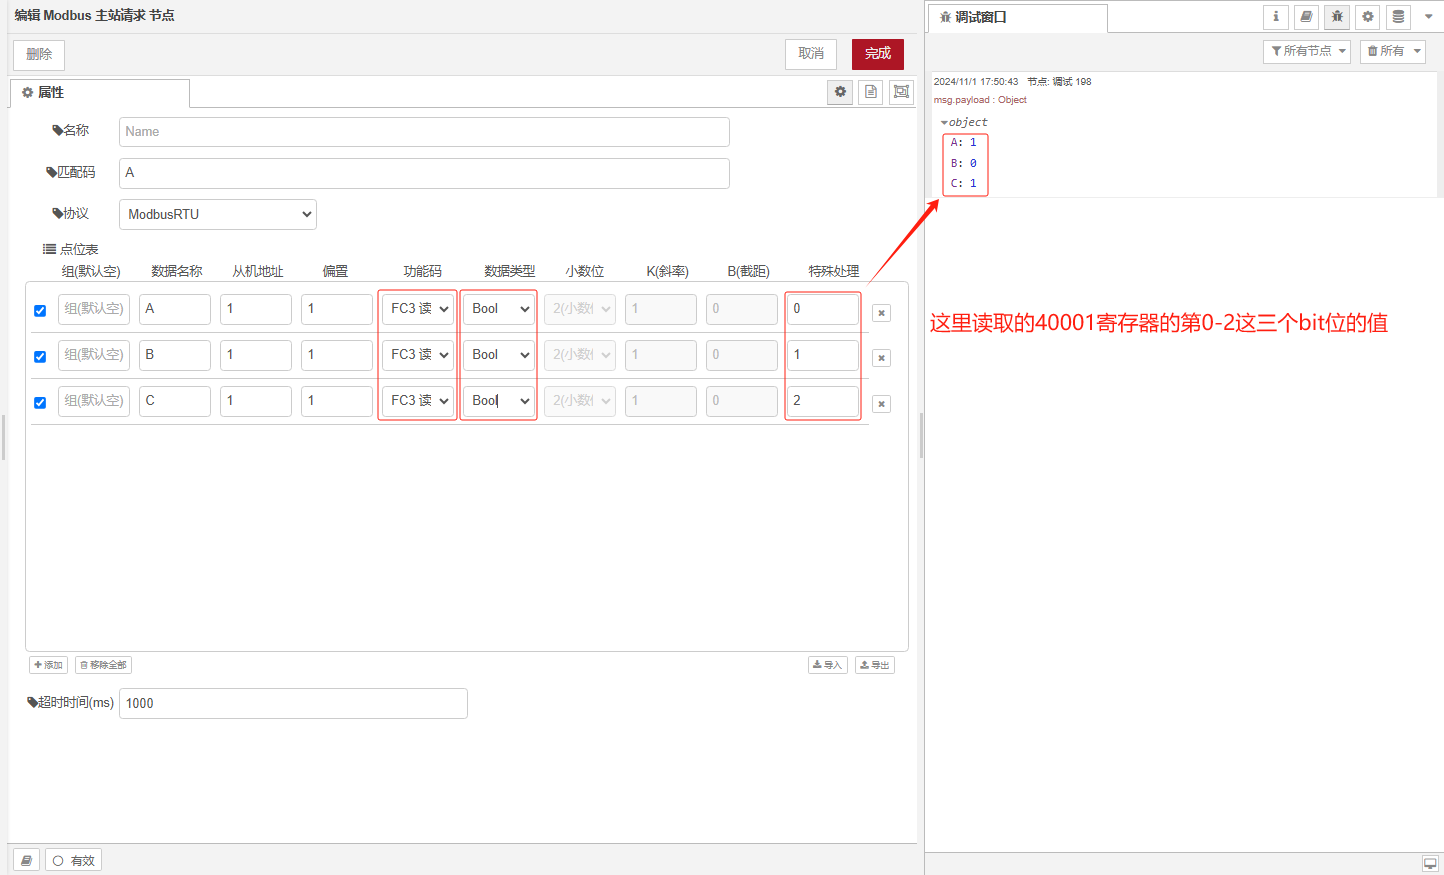Click the node properties gear icon
1444x875 pixels.
click(x=840, y=92)
